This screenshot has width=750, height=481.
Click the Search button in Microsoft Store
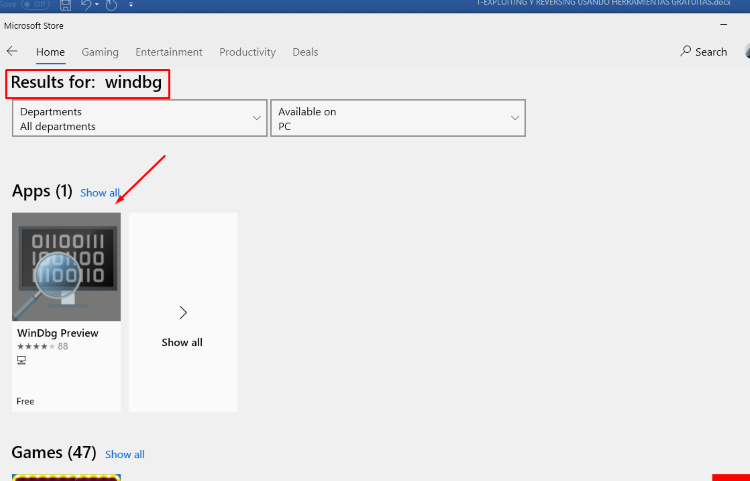pyautogui.click(x=704, y=52)
